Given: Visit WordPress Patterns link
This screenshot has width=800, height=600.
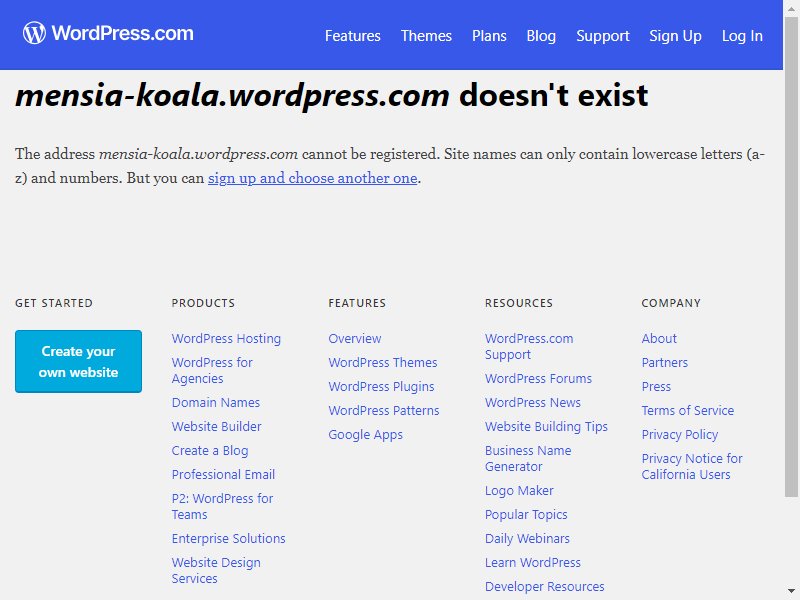Looking at the screenshot, I should (x=384, y=411).
